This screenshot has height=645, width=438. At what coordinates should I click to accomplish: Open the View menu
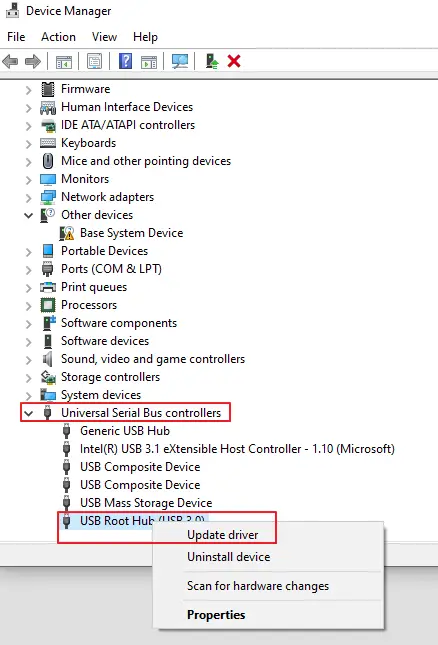[104, 37]
